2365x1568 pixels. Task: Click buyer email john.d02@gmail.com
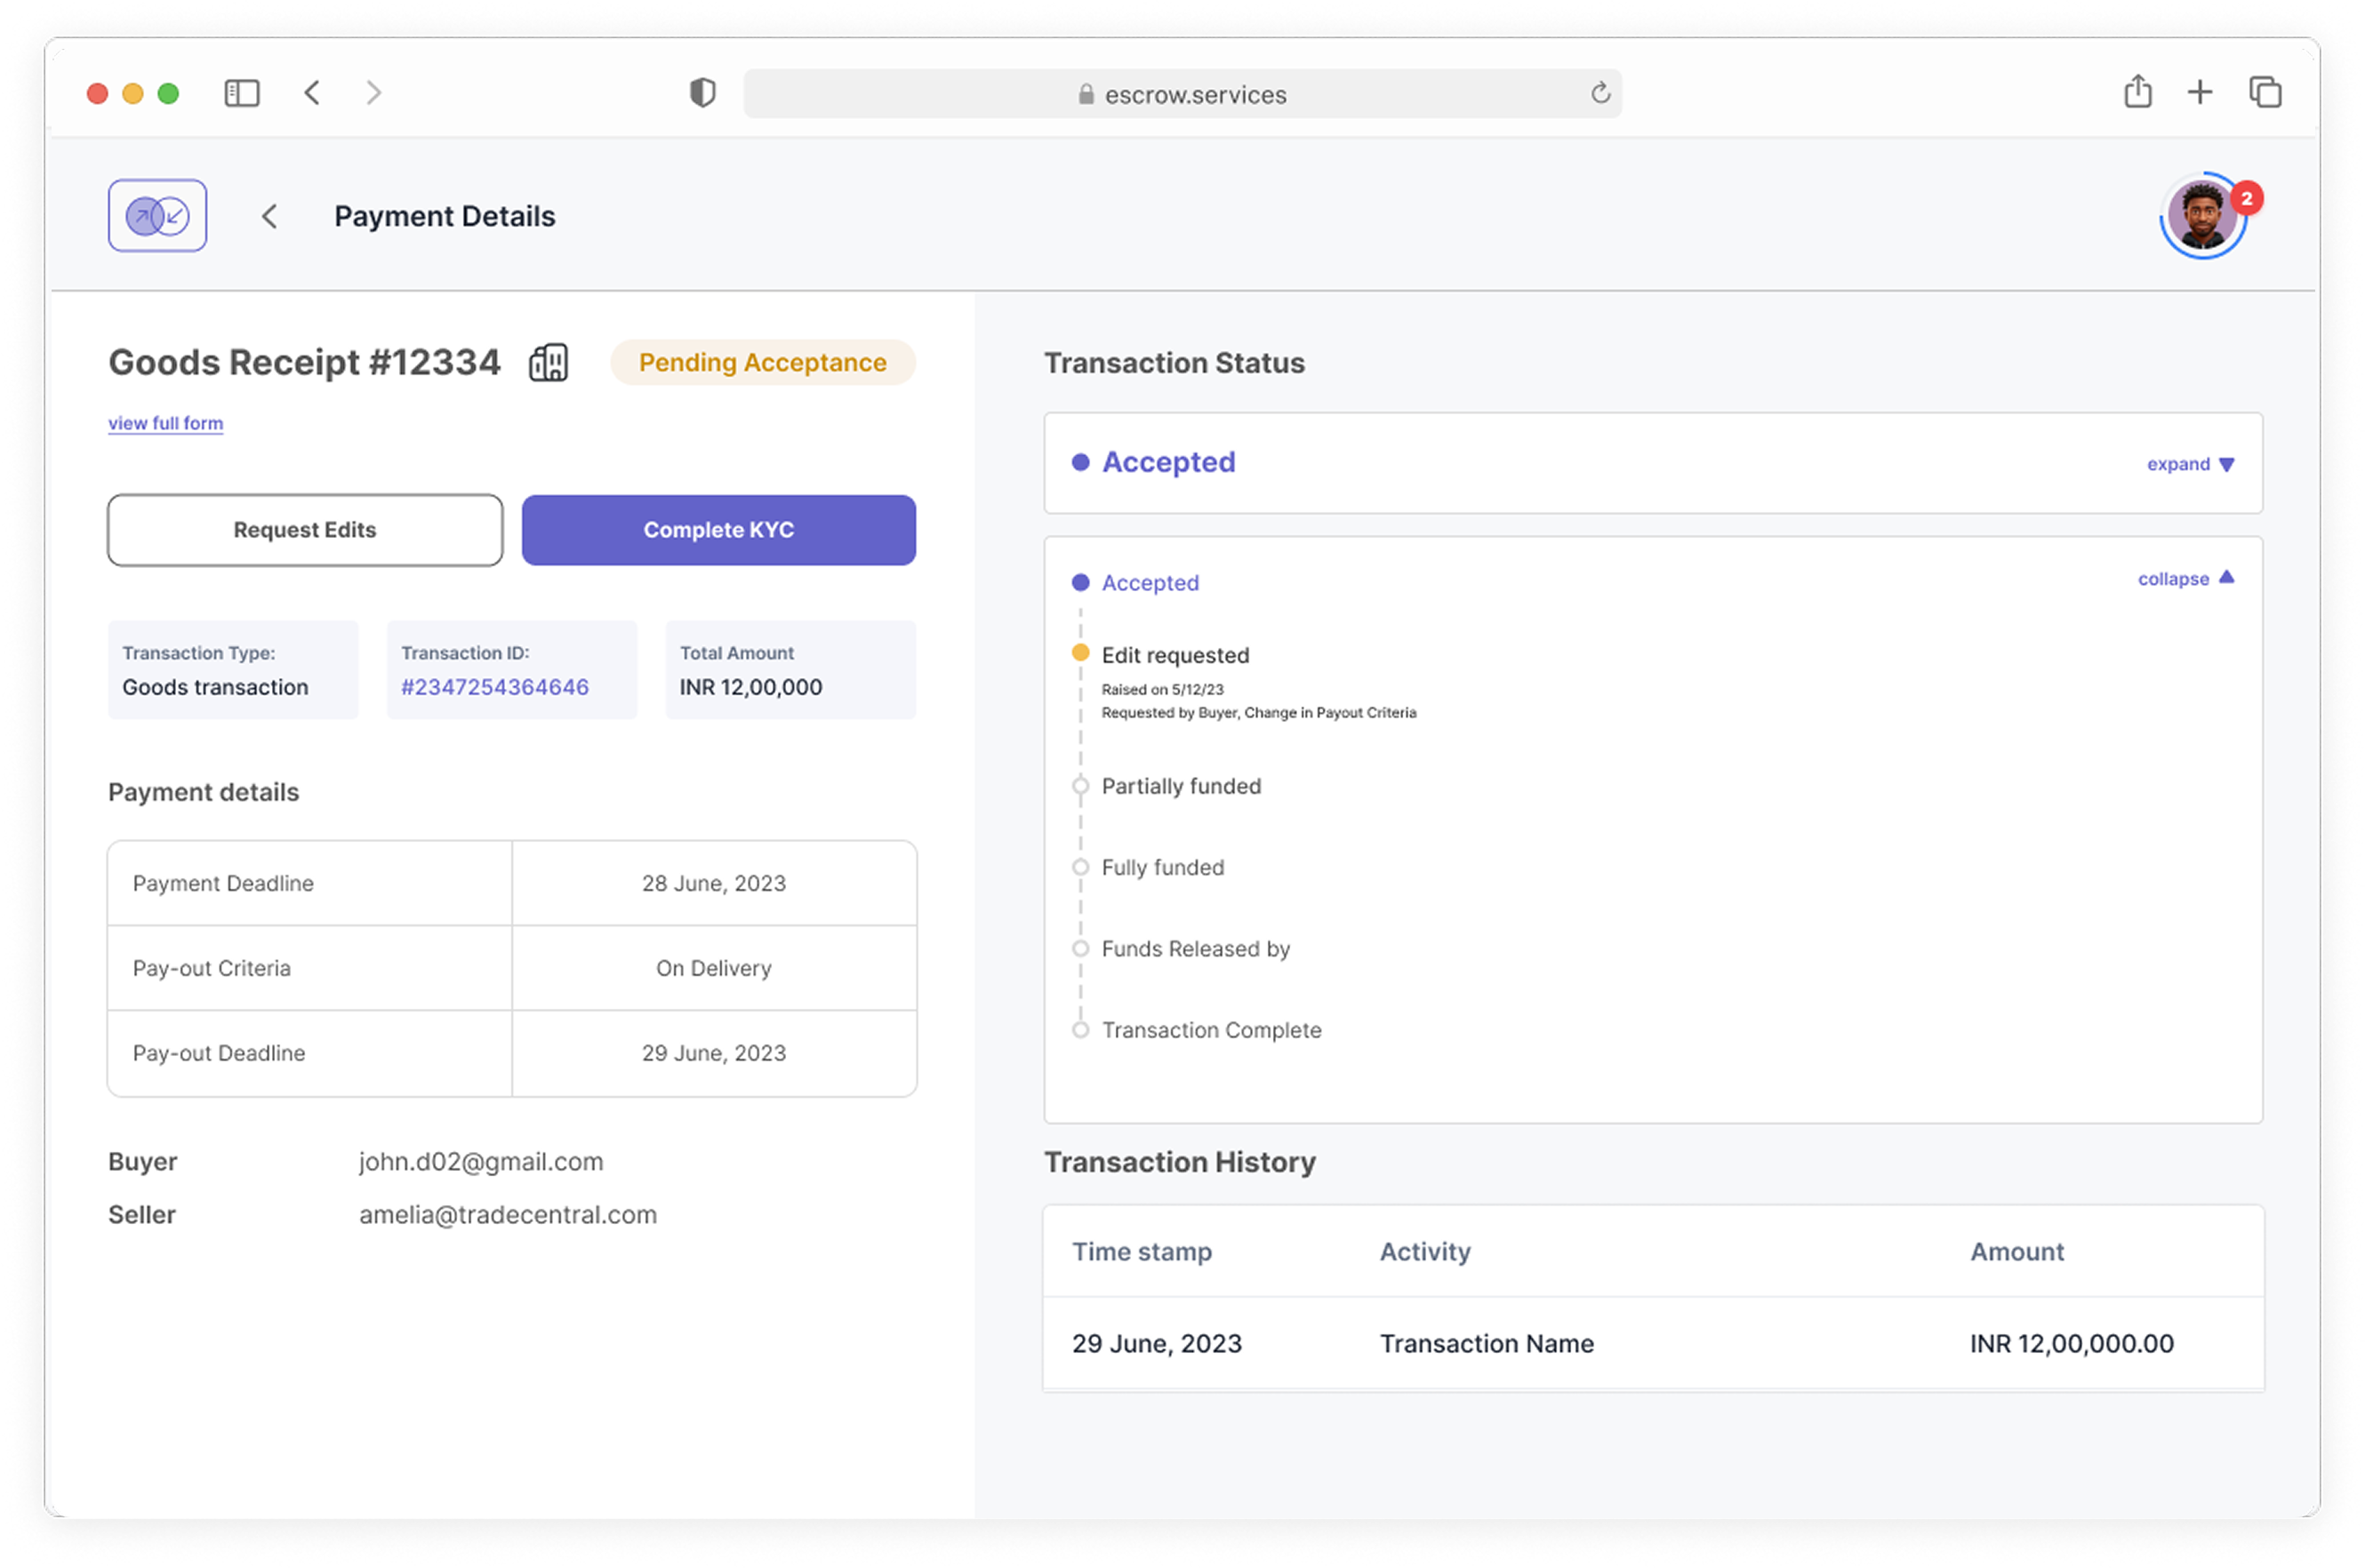(481, 1162)
